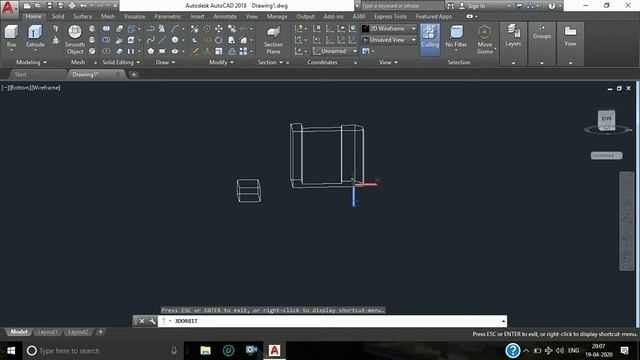Open Windows Start menu
This screenshot has height=360, width=640.
(x=11, y=351)
